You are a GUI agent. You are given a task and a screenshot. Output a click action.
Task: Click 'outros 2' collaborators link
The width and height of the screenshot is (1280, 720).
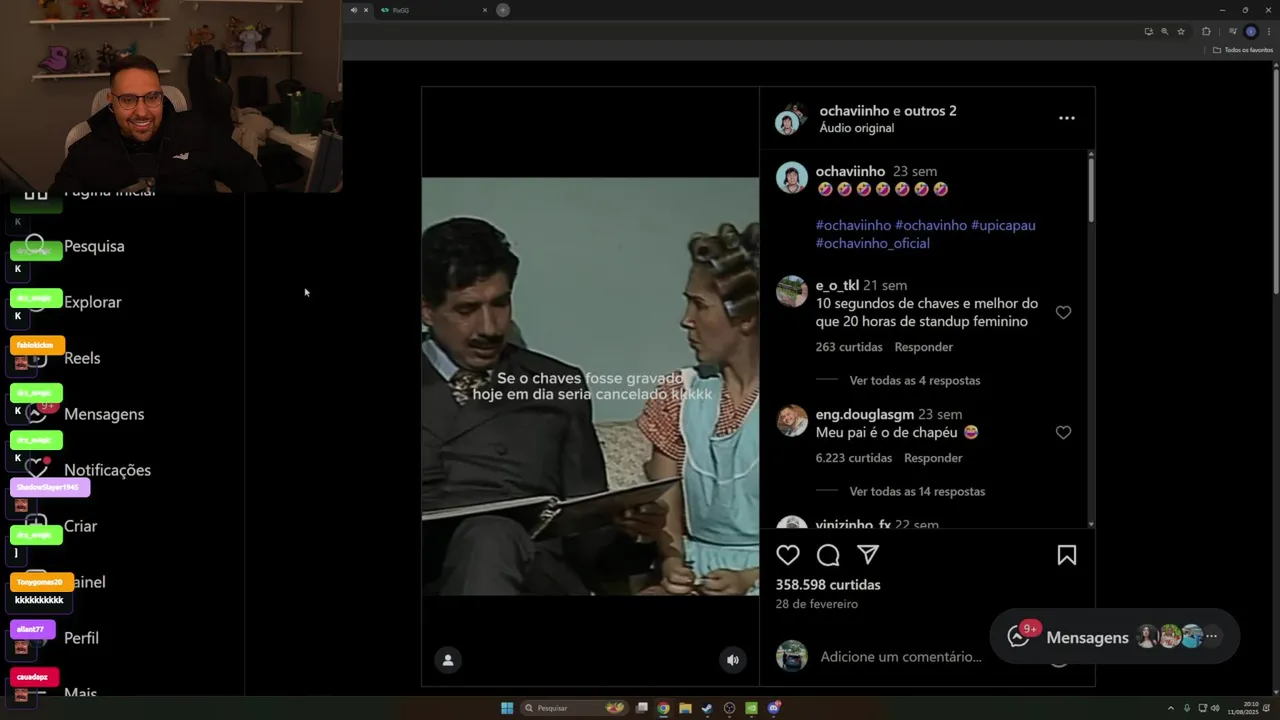[930, 111]
